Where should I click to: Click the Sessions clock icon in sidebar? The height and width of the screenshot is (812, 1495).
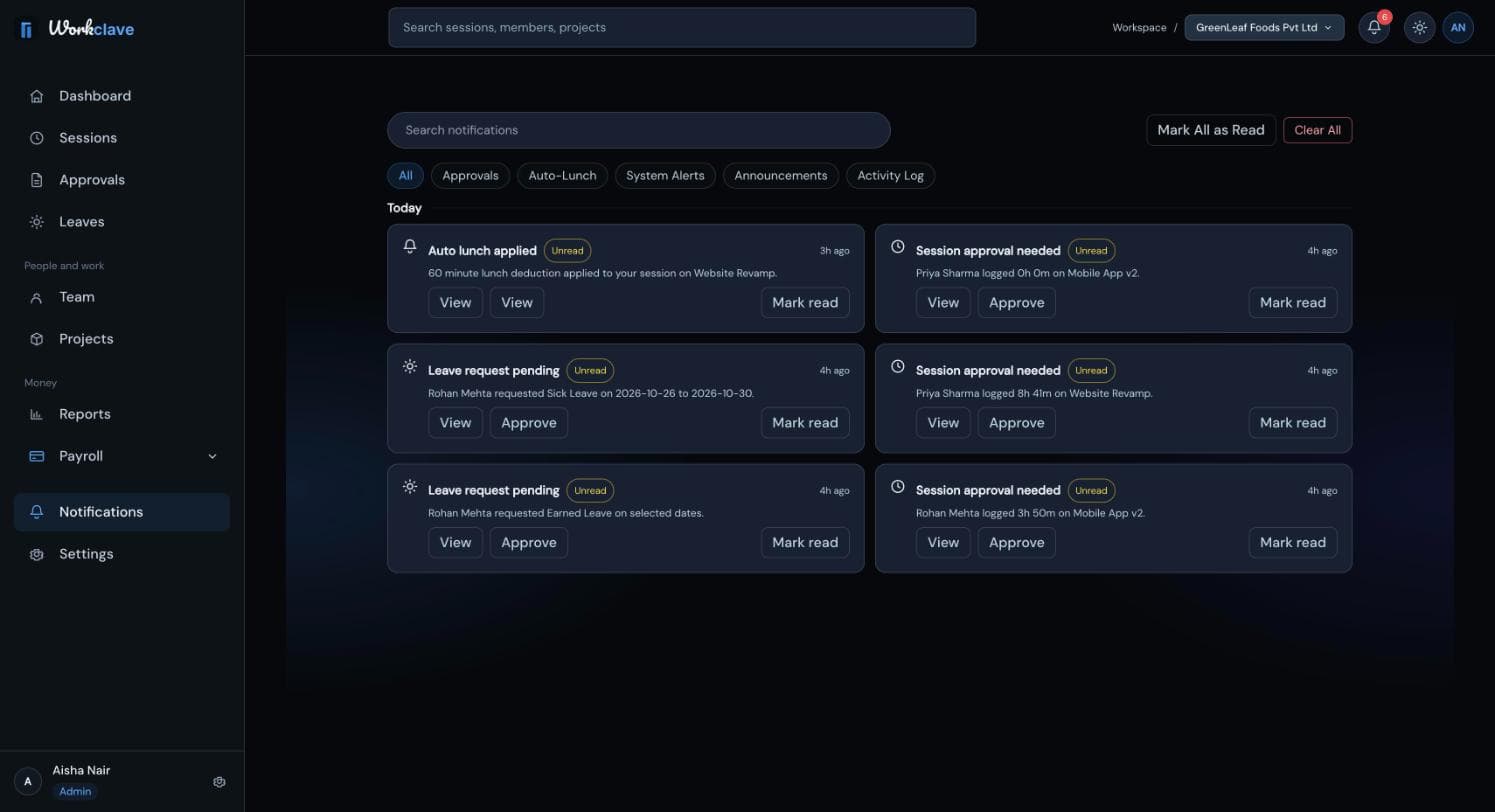(37, 138)
